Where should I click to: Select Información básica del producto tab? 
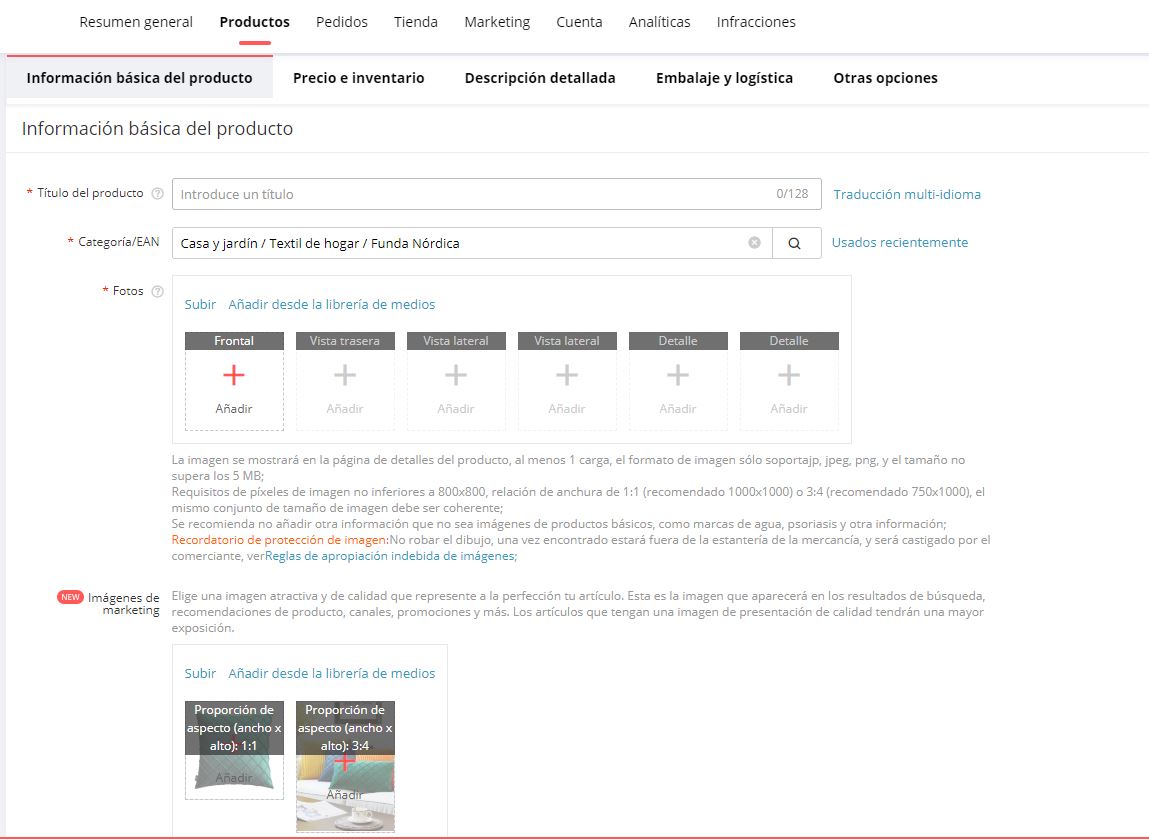139,78
